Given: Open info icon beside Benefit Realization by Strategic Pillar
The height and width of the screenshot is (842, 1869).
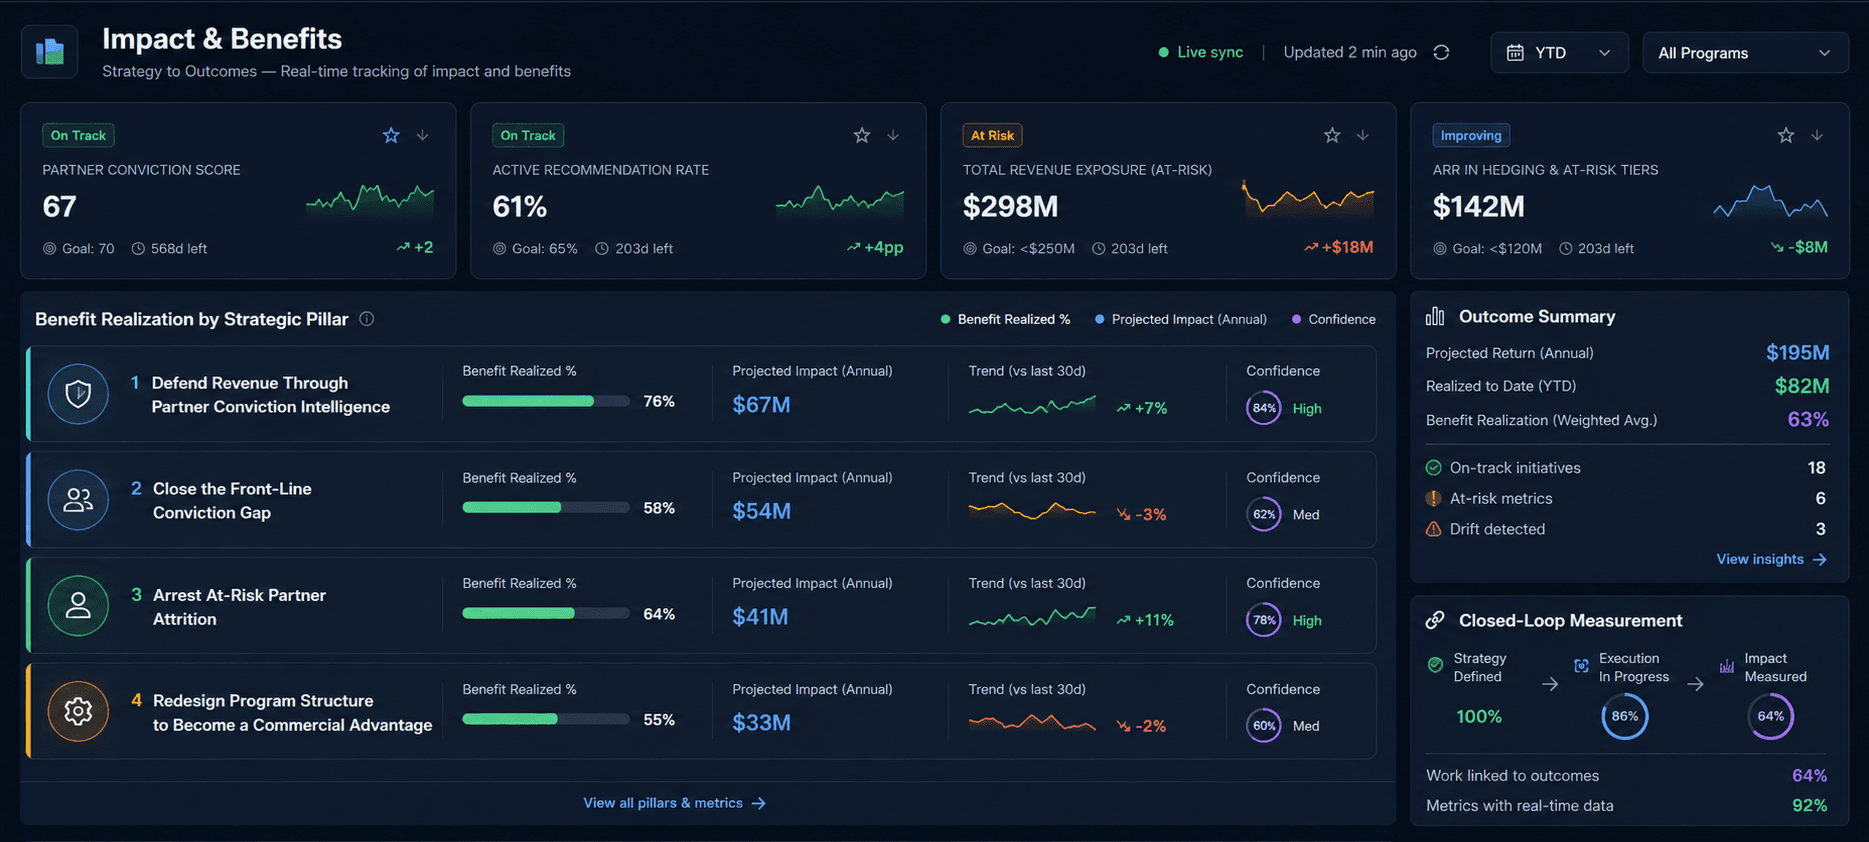Looking at the screenshot, I should coord(367,319).
